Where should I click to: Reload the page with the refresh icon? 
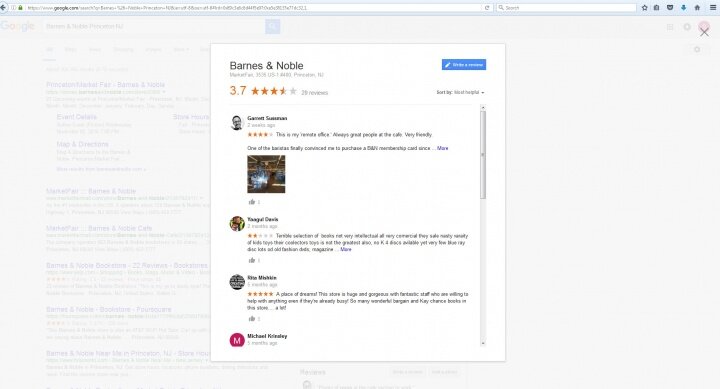pos(487,8)
